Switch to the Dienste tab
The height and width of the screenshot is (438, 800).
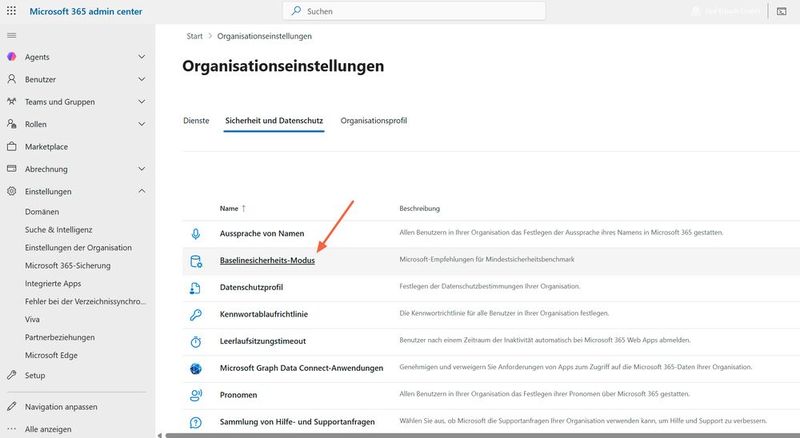[x=196, y=120]
